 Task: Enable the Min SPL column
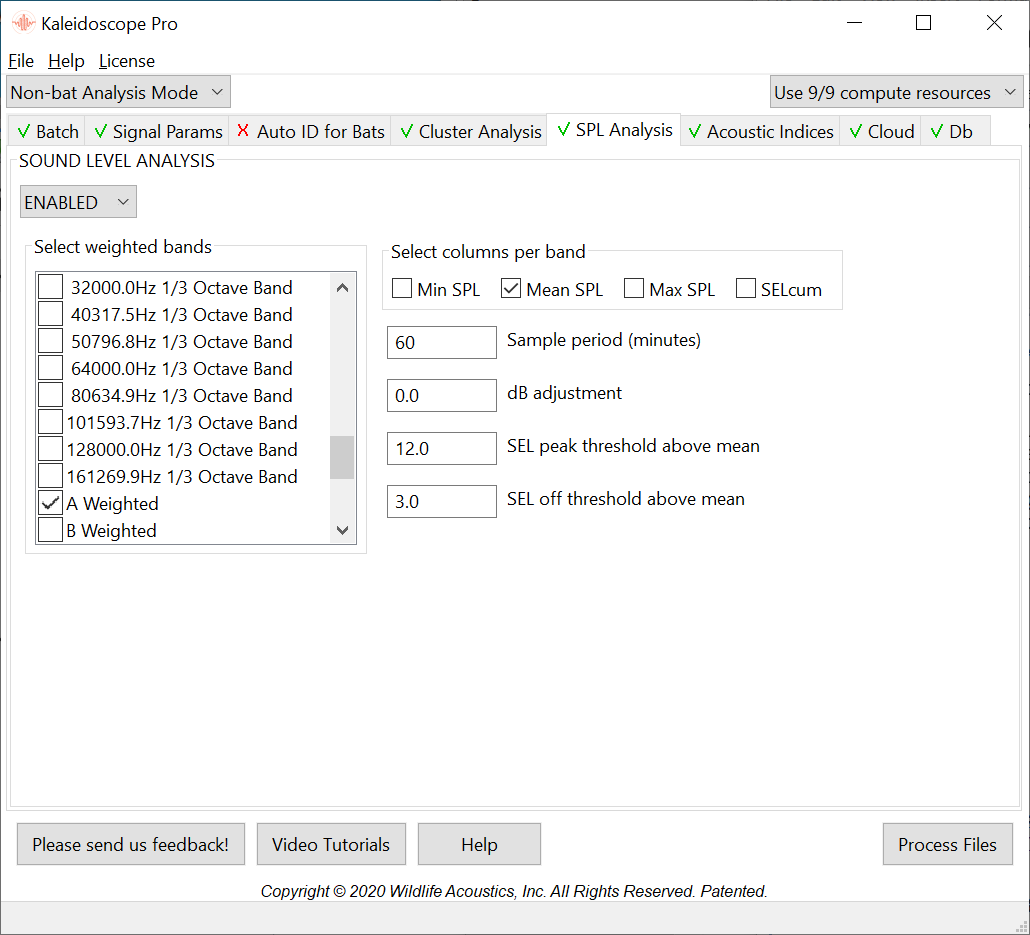(x=402, y=289)
